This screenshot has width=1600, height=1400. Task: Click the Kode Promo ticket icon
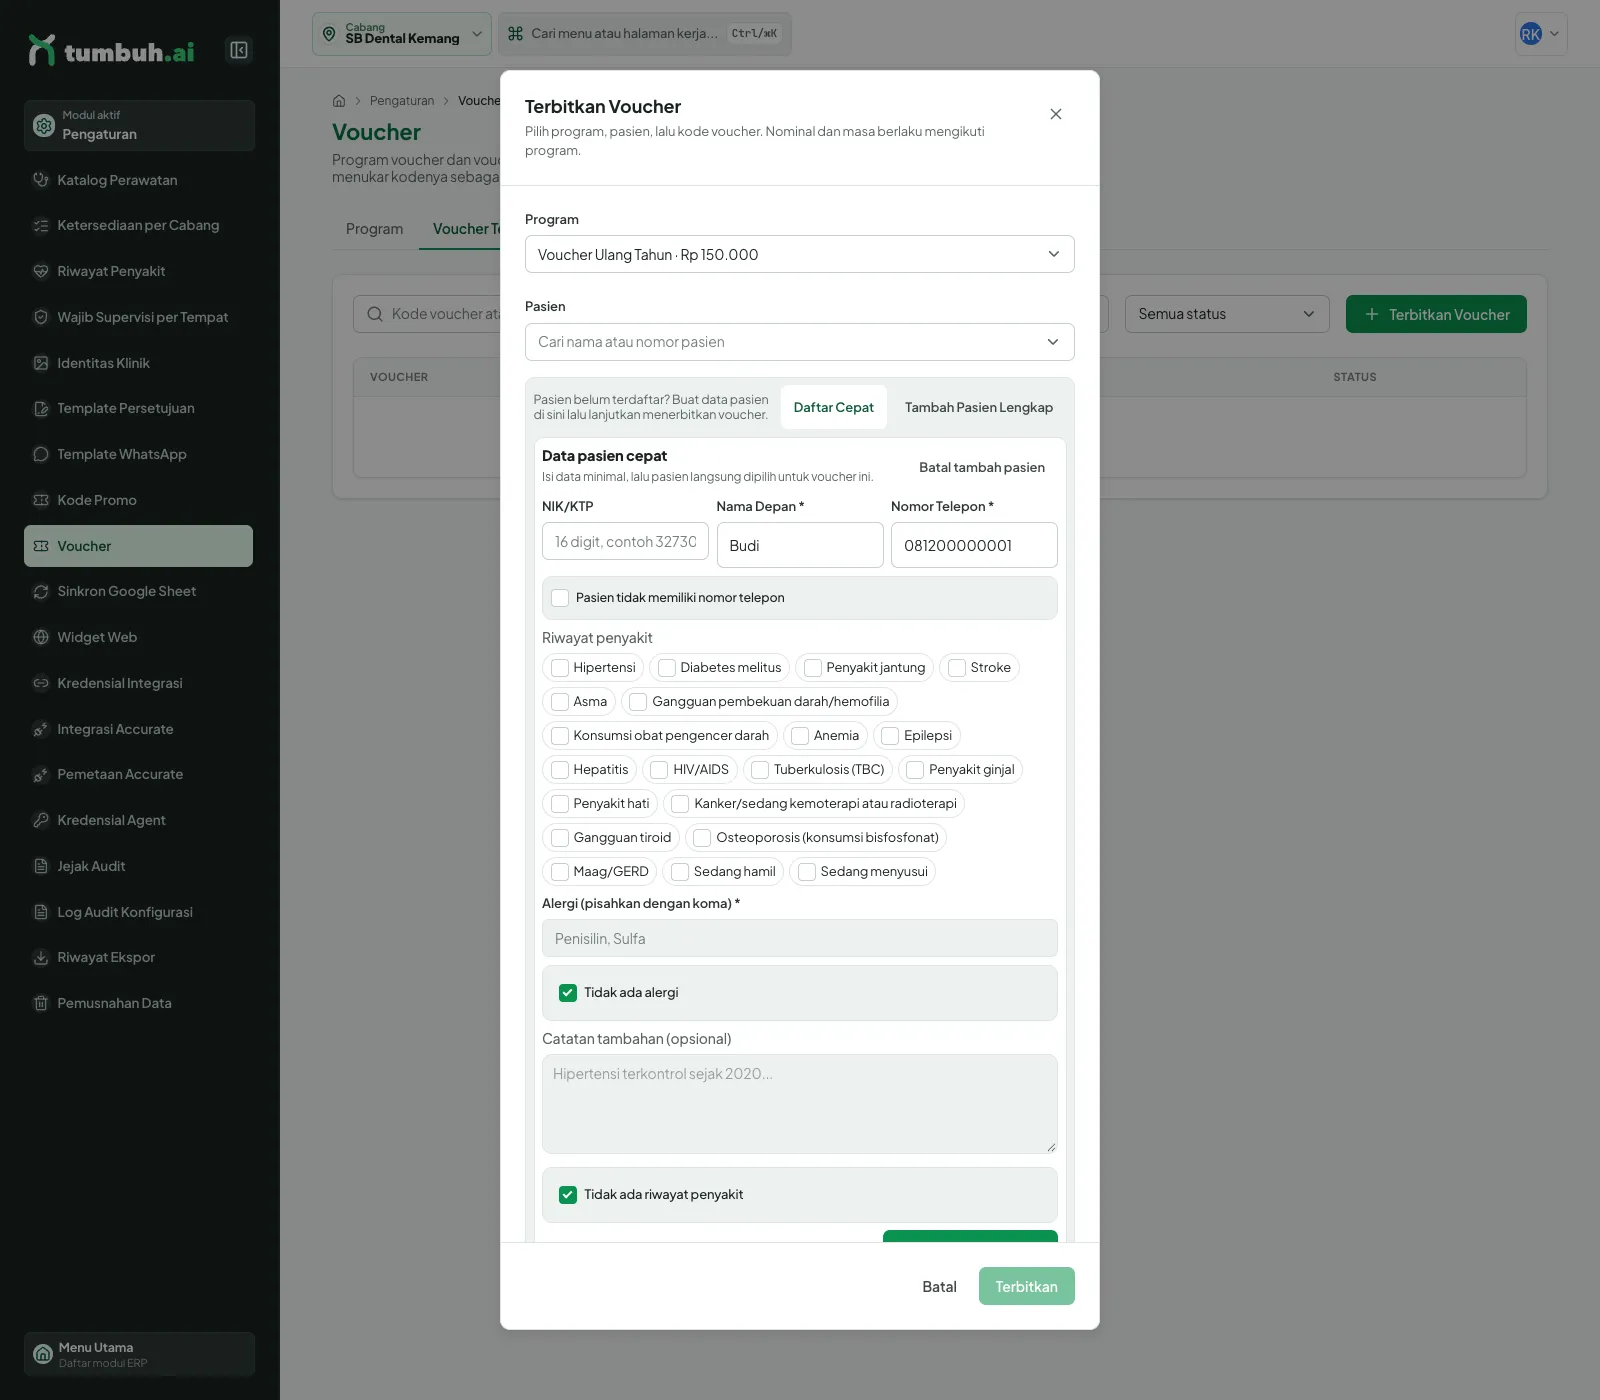41,500
